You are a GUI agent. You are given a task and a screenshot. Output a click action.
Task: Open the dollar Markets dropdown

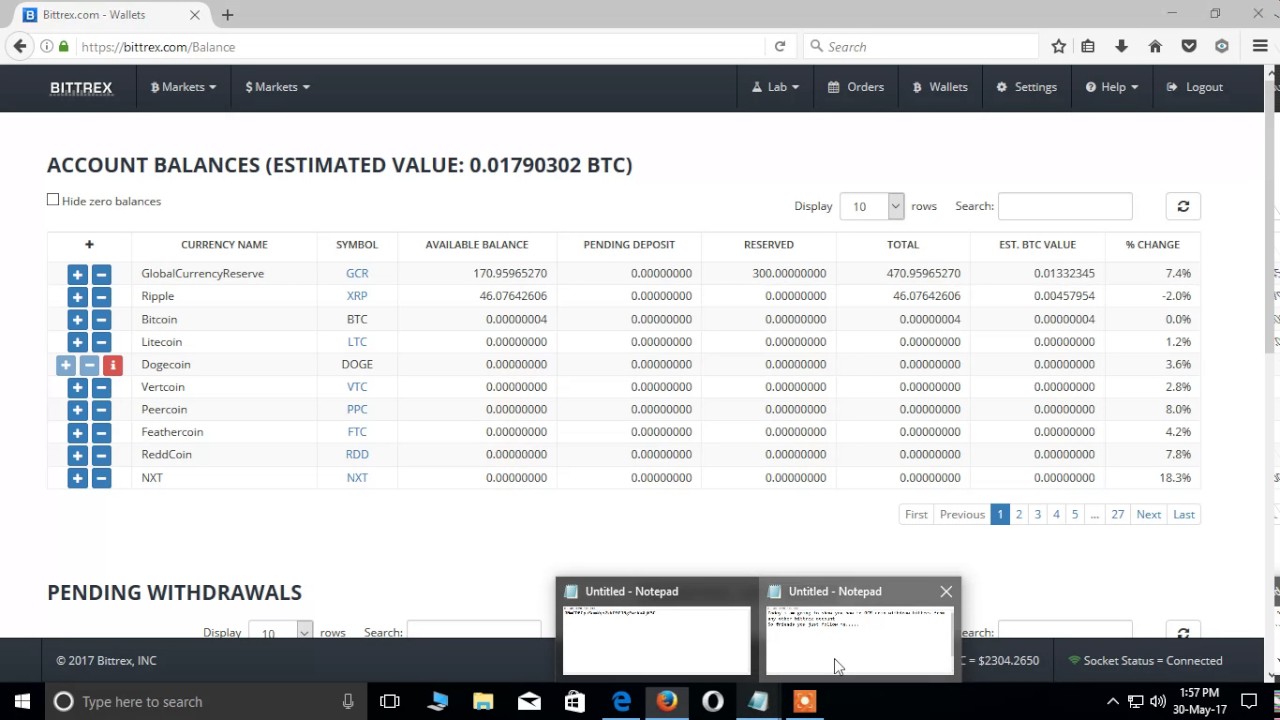coord(277,87)
